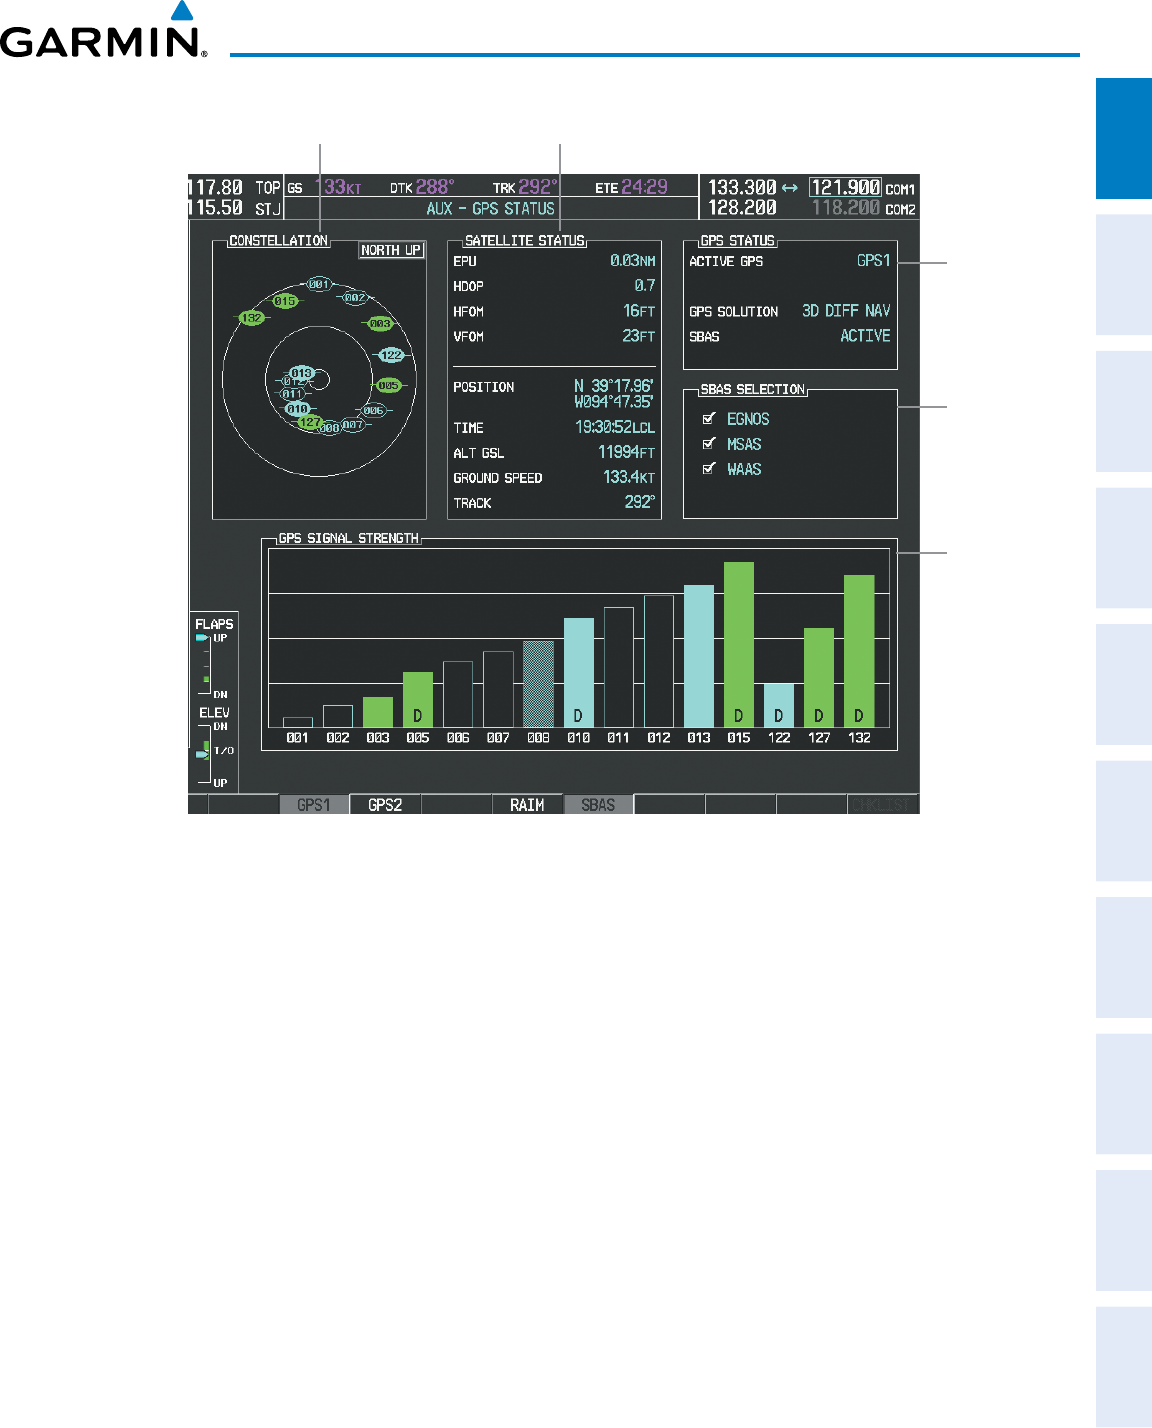
Task: Click signal strength bar for satellite 132
Action: (859, 651)
